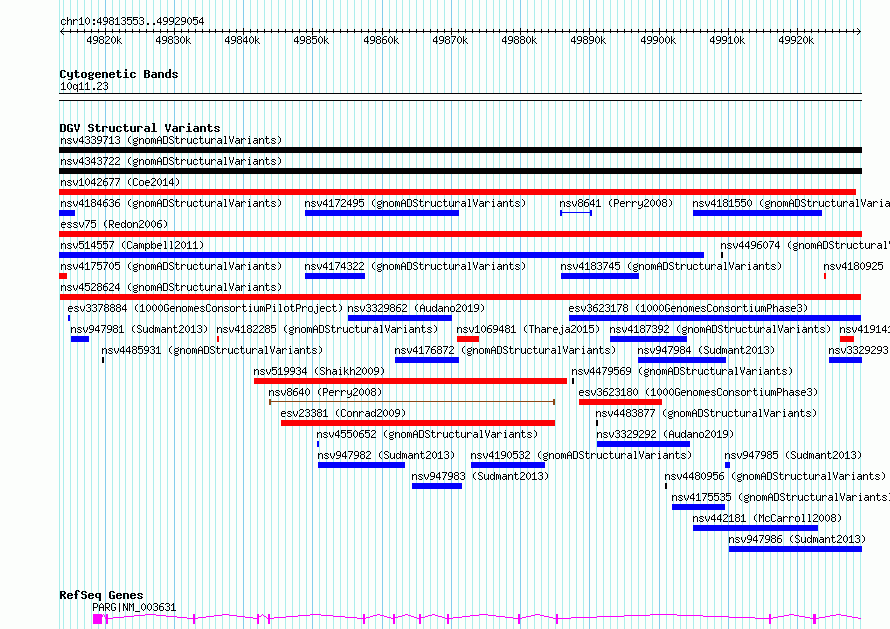Click nsv947985 (Sudmant2013) label
890x629 pixels.
[x=793, y=455]
